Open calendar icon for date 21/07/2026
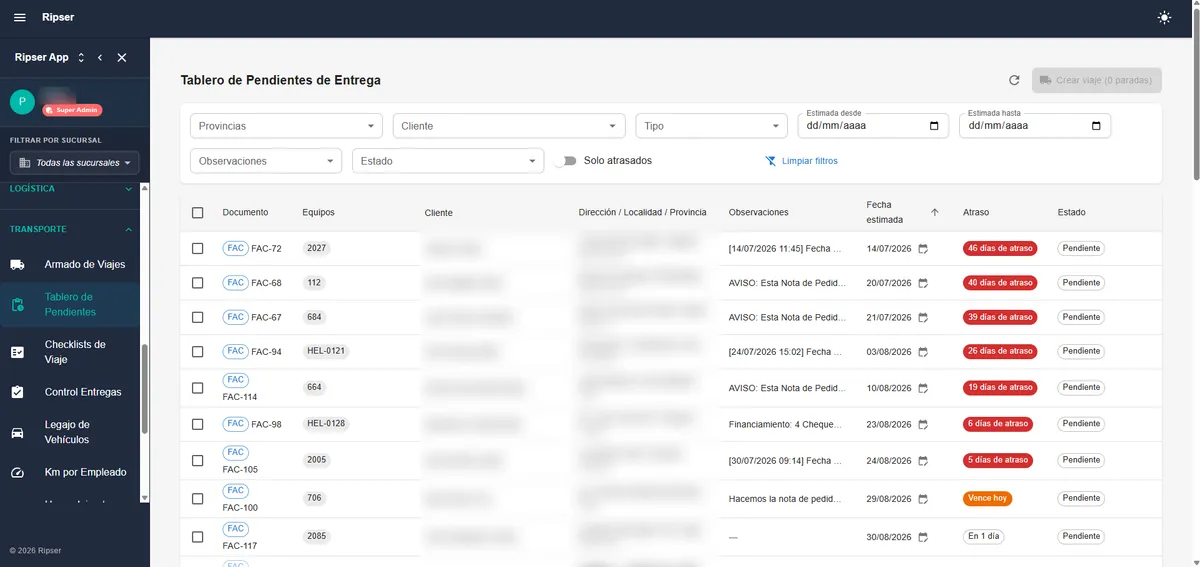Image resolution: width=1200 pixels, height=567 pixels. pos(923,317)
